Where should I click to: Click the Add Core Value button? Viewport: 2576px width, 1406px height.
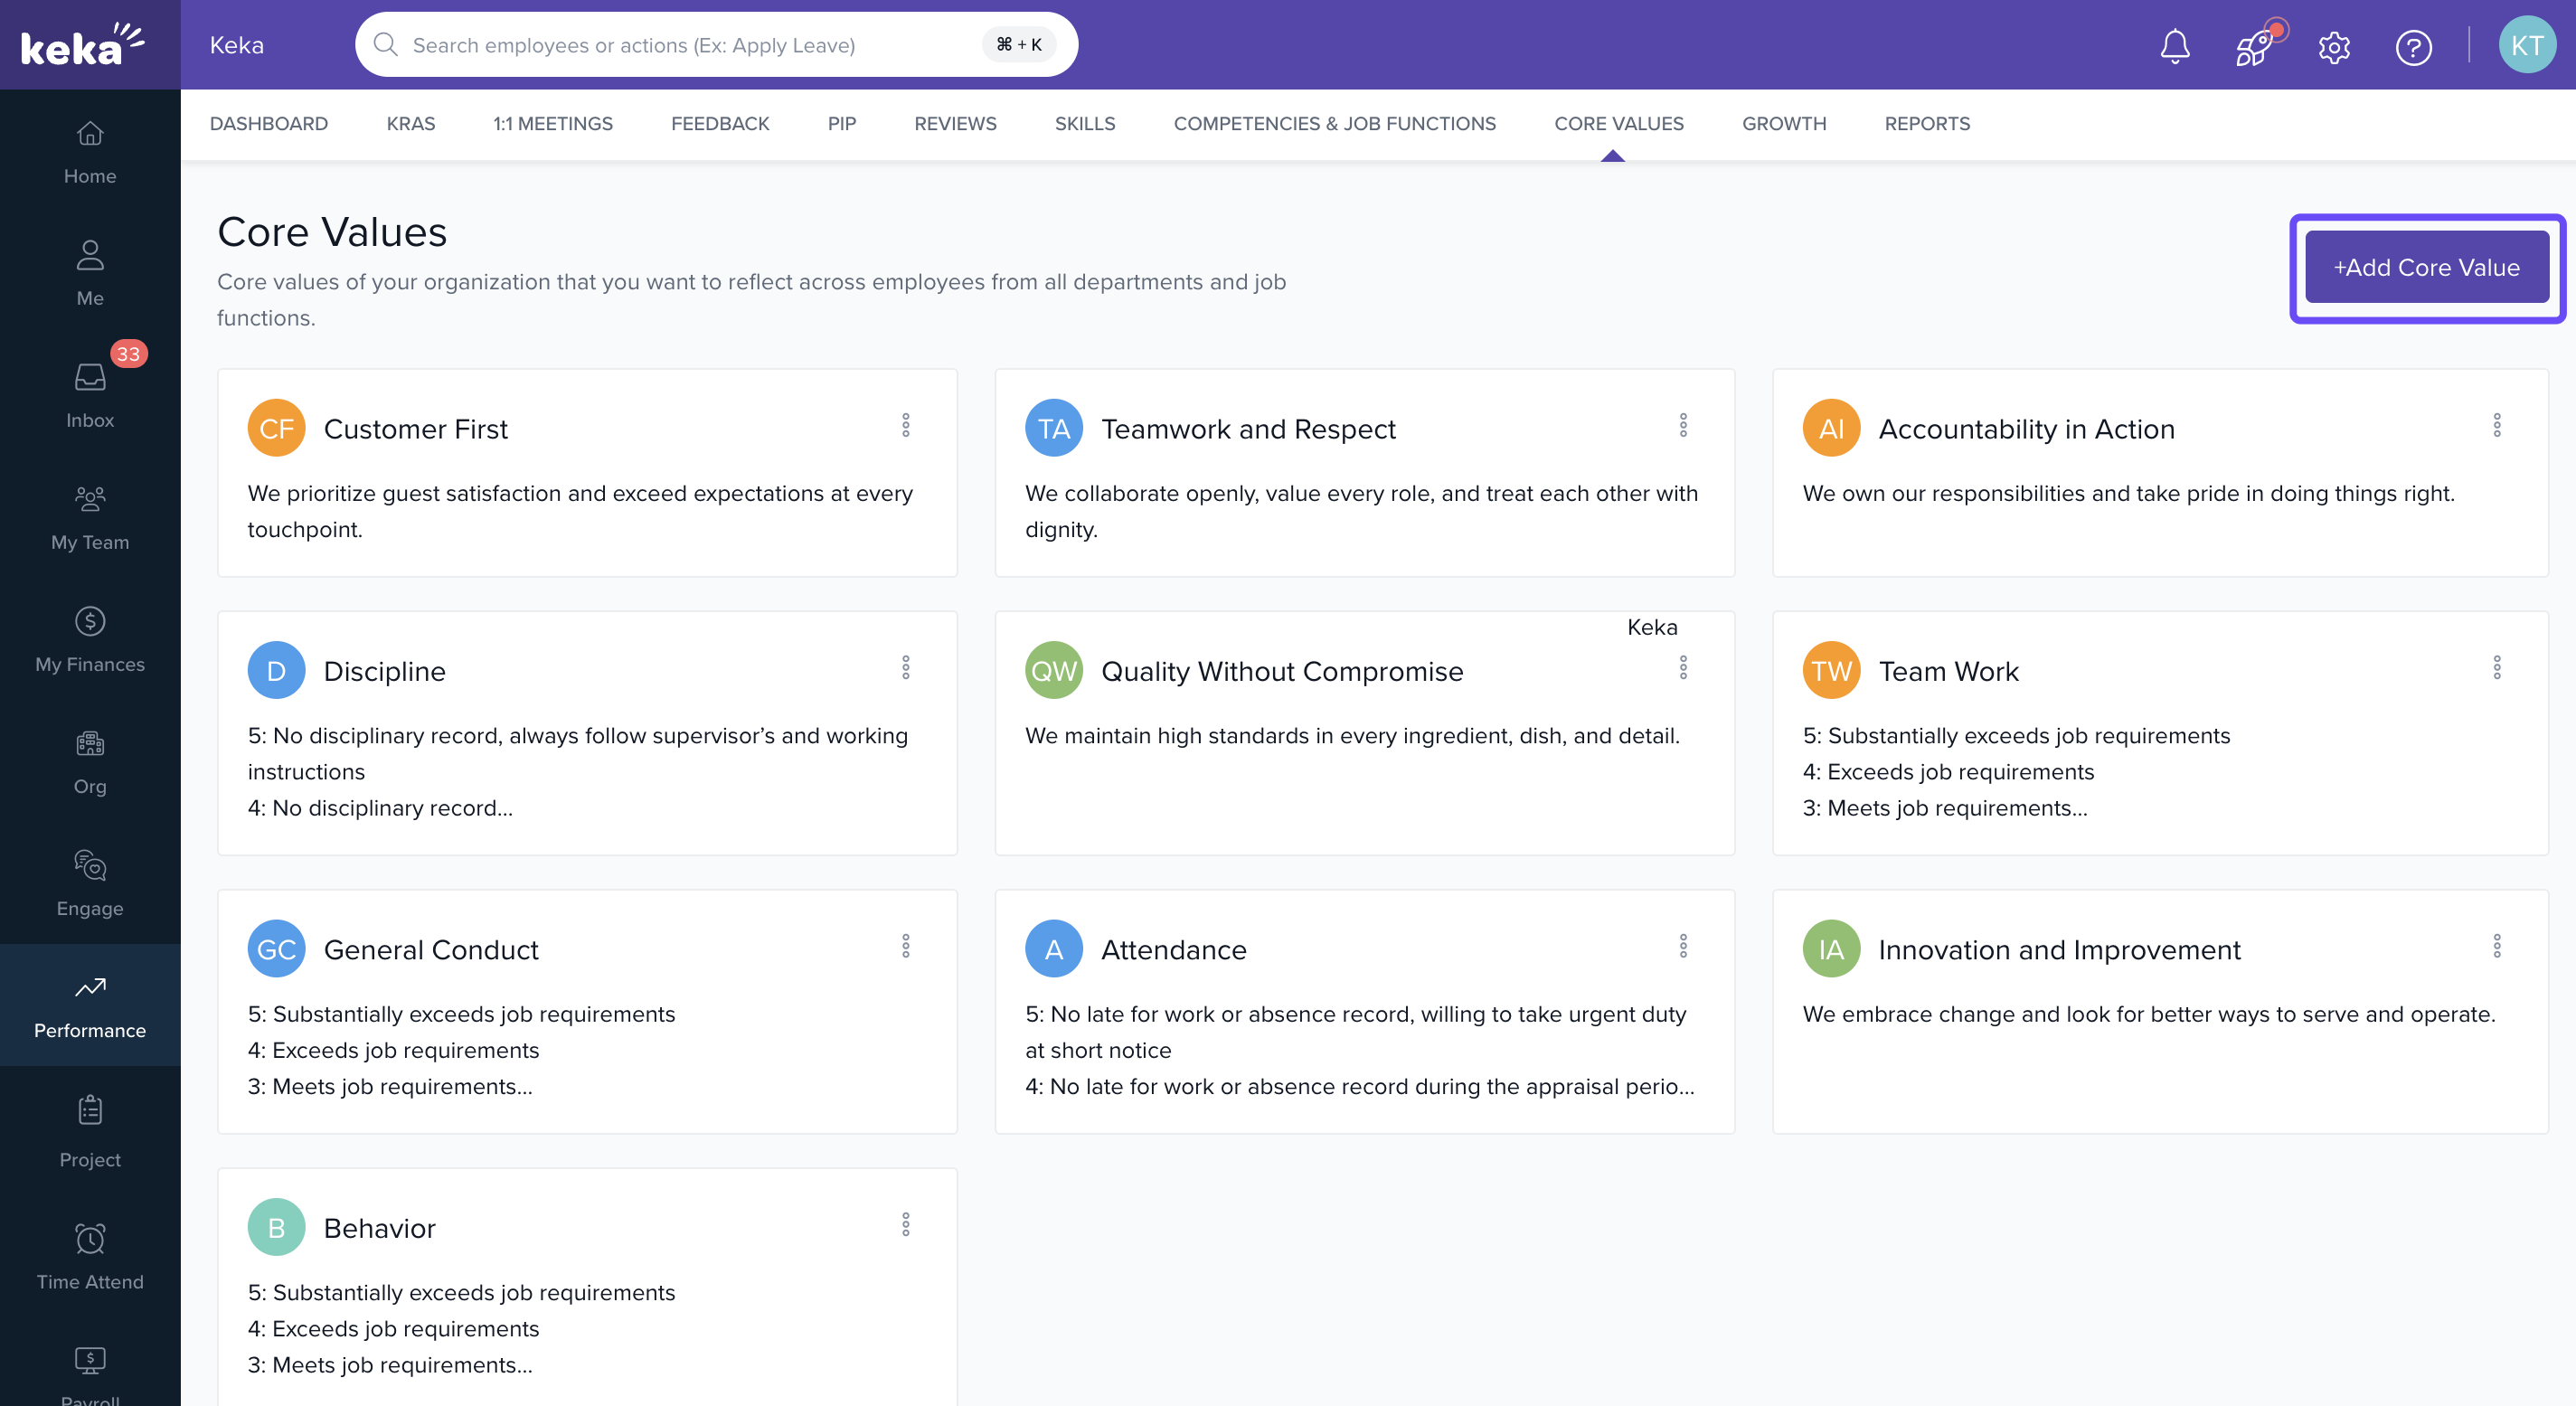pos(2426,267)
